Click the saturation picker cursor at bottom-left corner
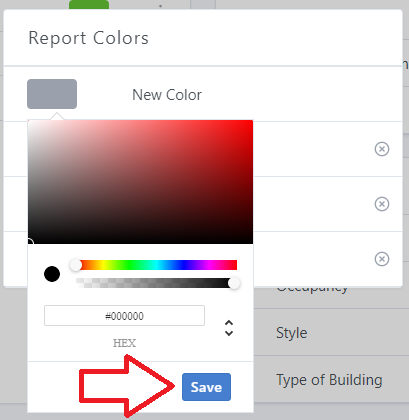This screenshot has width=409, height=420. pos(29,243)
